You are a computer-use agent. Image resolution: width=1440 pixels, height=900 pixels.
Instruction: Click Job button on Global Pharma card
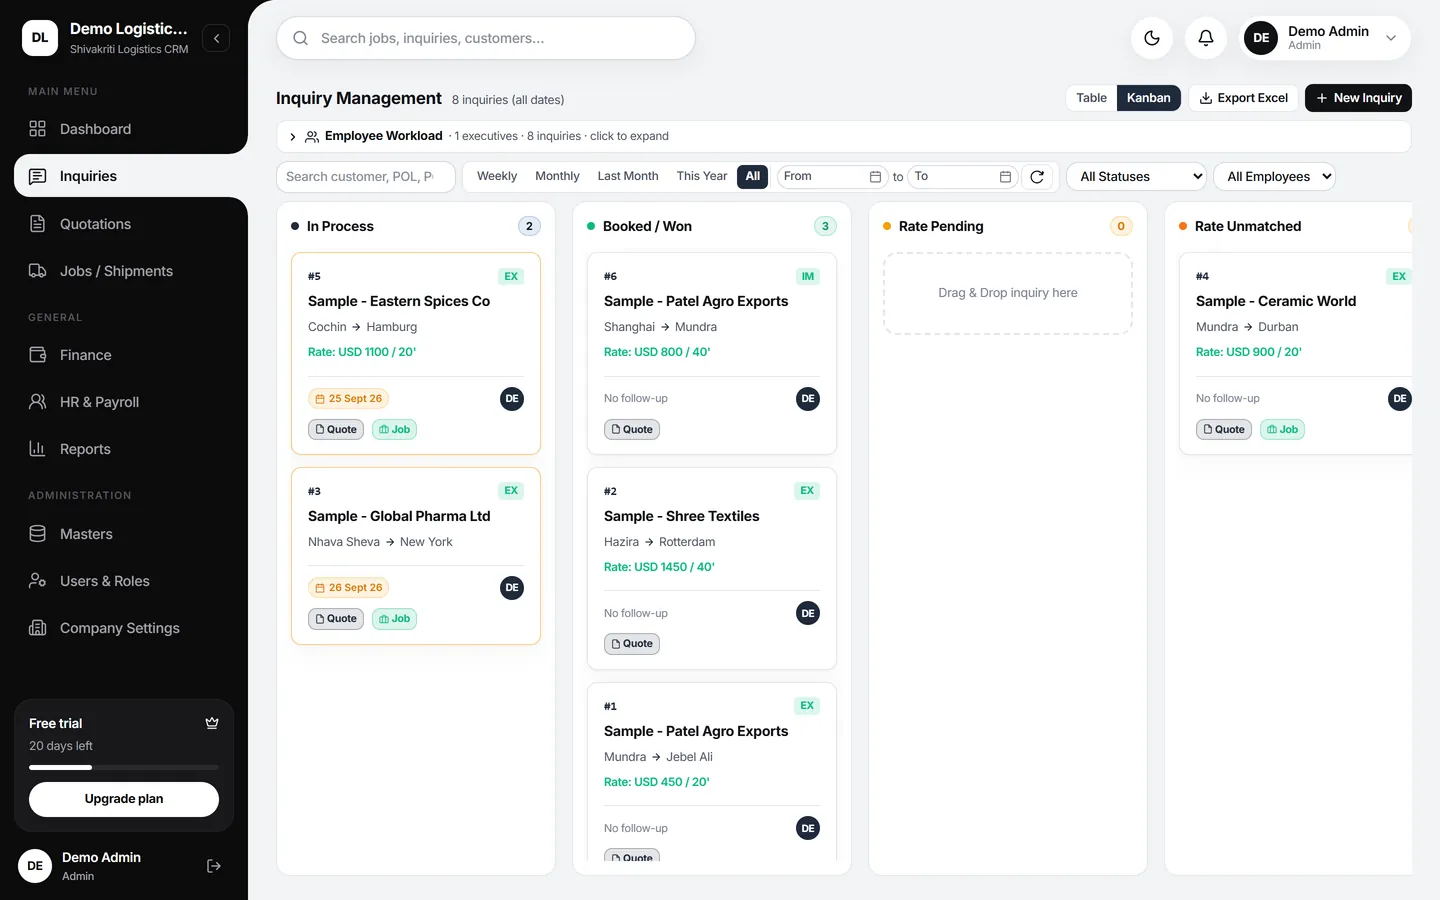pos(394,619)
